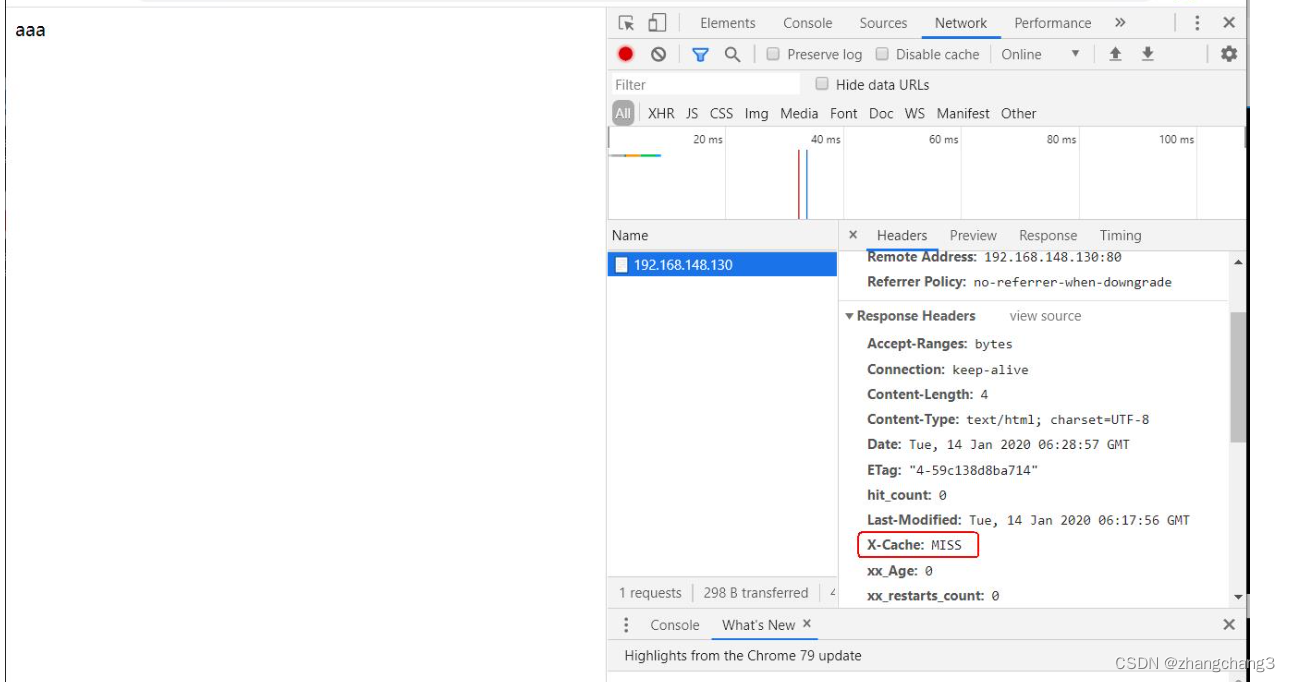This screenshot has width=1290, height=682.
Task: Import HAR file upload arrow
Action: click(1115, 54)
